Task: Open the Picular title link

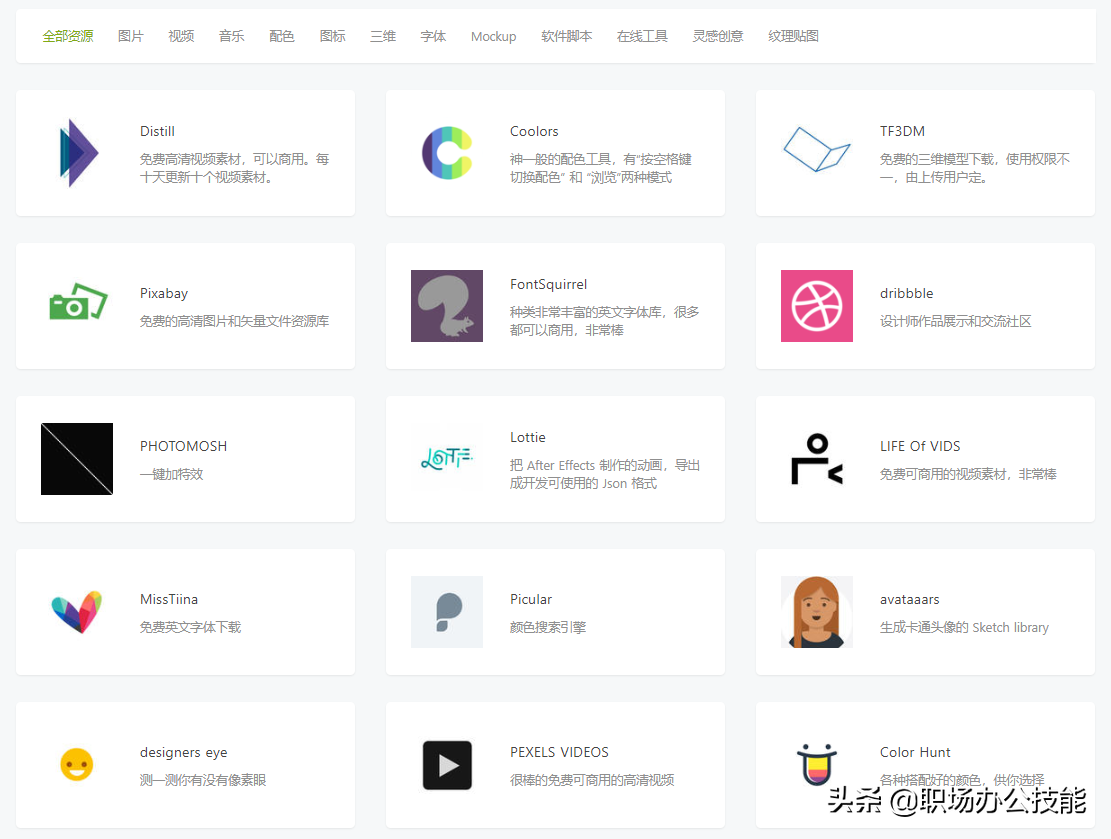Action: point(531,599)
